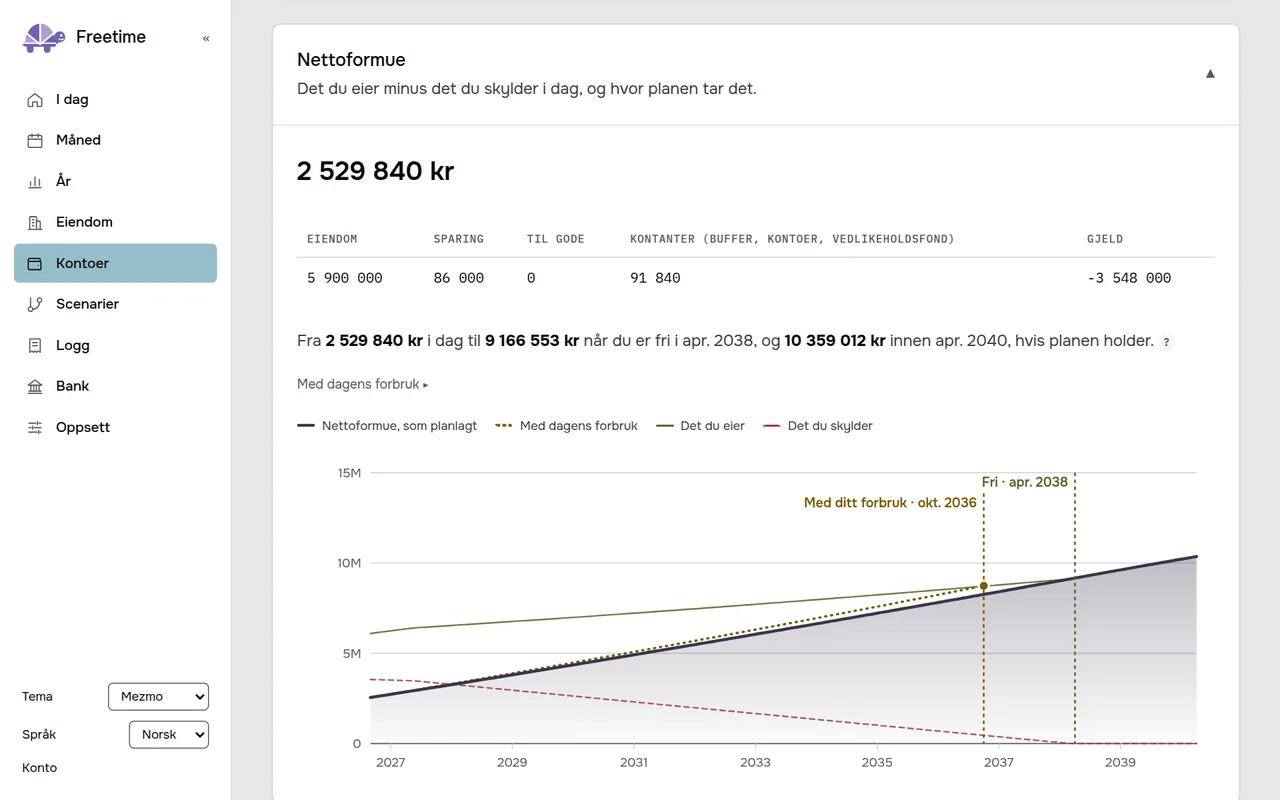The image size is (1280, 800).
Task: Expand the Med dagens forbruk details
Action: [362, 385]
